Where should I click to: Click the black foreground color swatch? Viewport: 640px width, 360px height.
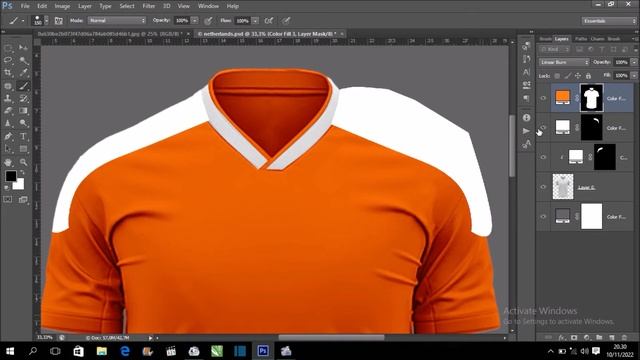tap(10, 176)
